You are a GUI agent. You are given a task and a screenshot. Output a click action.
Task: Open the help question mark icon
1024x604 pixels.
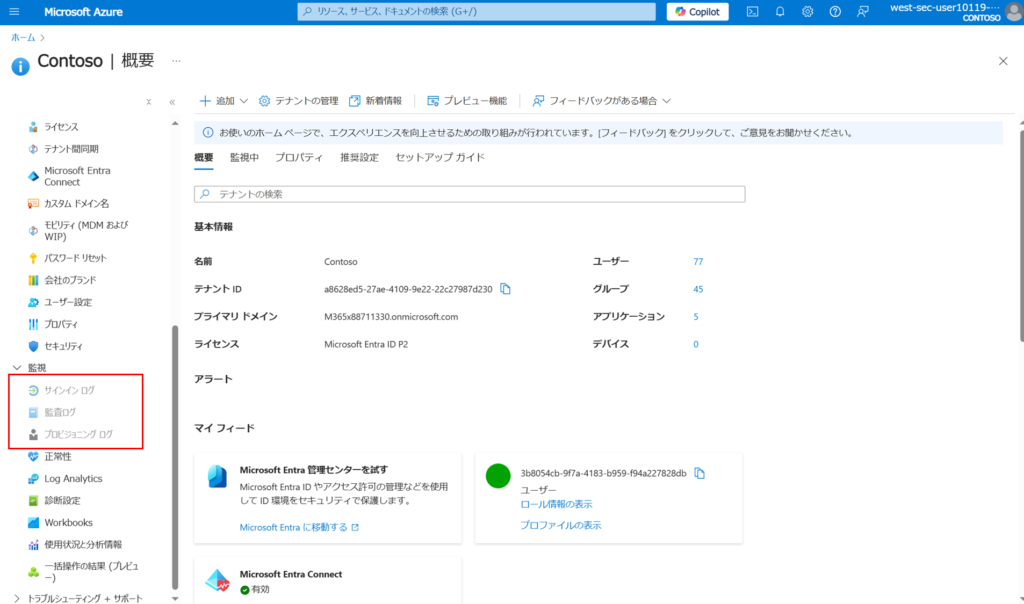pyautogui.click(x=835, y=12)
